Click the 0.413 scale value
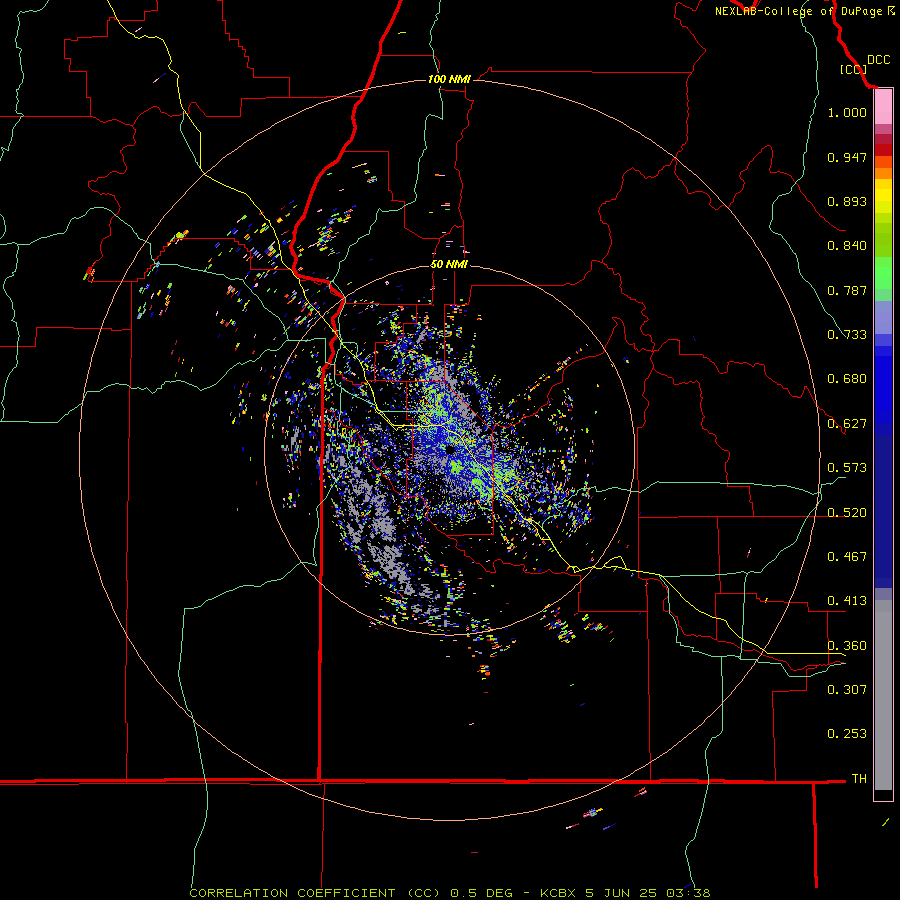Screen dimensions: 900x900 pyautogui.click(x=847, y=601)
